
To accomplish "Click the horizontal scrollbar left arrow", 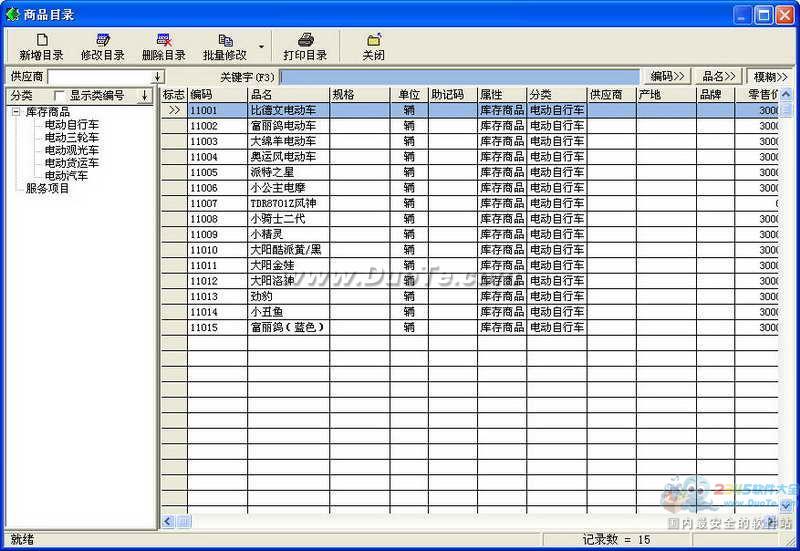I will 169,521.
